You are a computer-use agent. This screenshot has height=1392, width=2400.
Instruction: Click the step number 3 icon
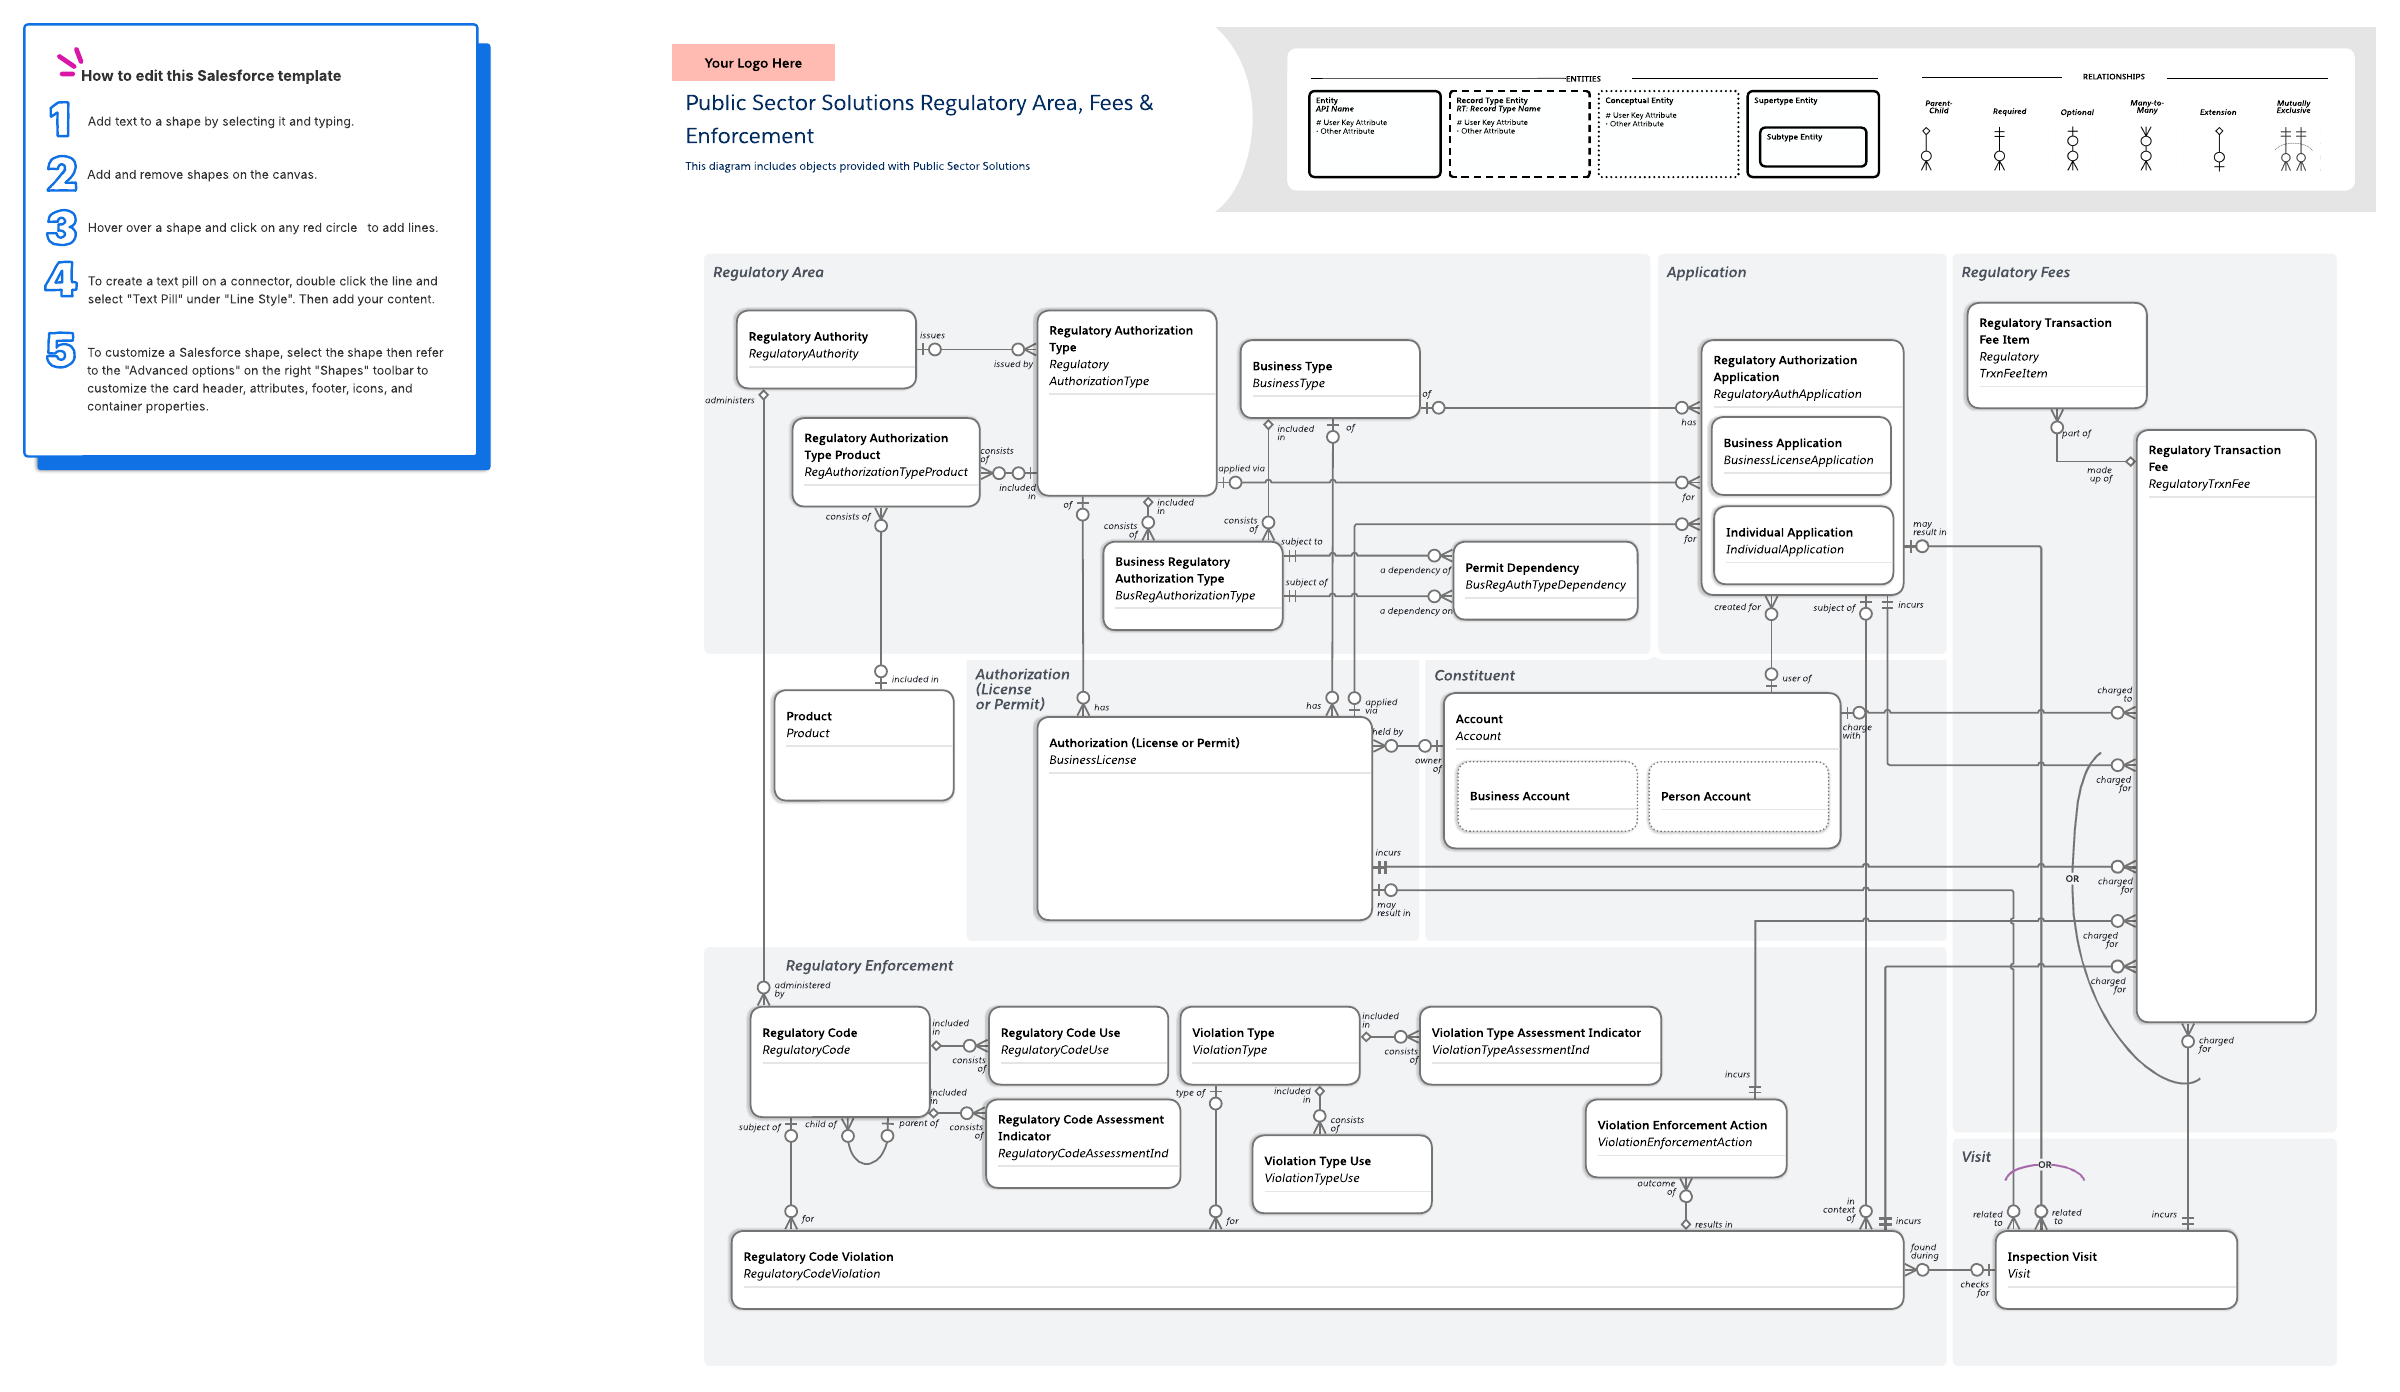pos(61,227)
